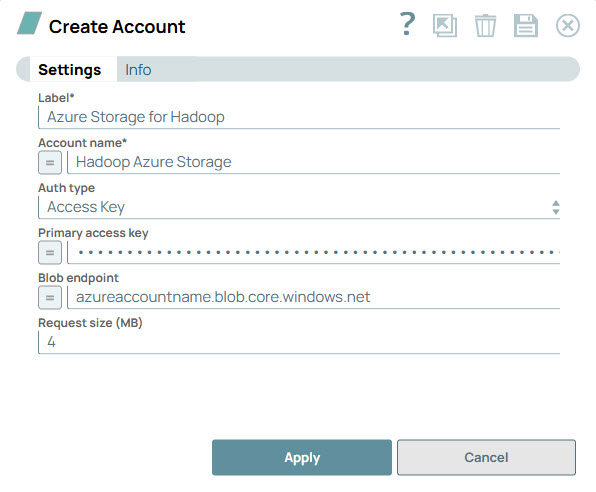Viewport: 596px width, 492px height.
Task: Focus the Blob endpoint input field
Action: 314,297
